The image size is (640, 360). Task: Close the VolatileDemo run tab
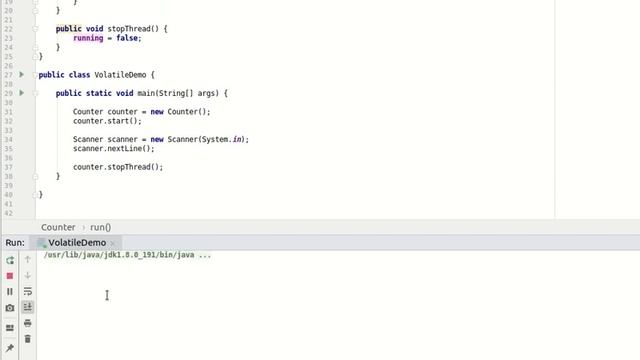pos(113,243)
